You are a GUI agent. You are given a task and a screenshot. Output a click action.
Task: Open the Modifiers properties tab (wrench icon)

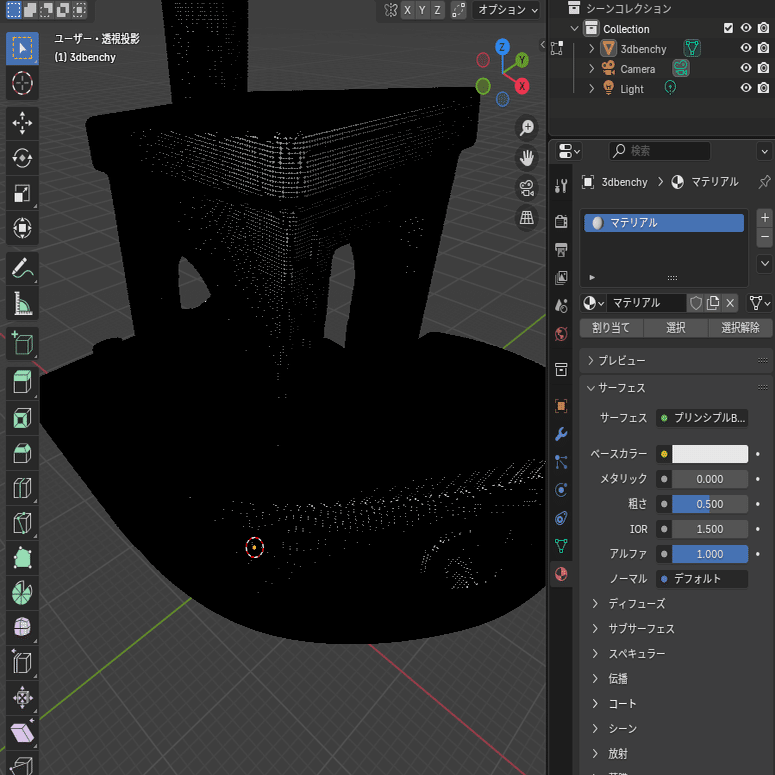click(x=561, y=434)
